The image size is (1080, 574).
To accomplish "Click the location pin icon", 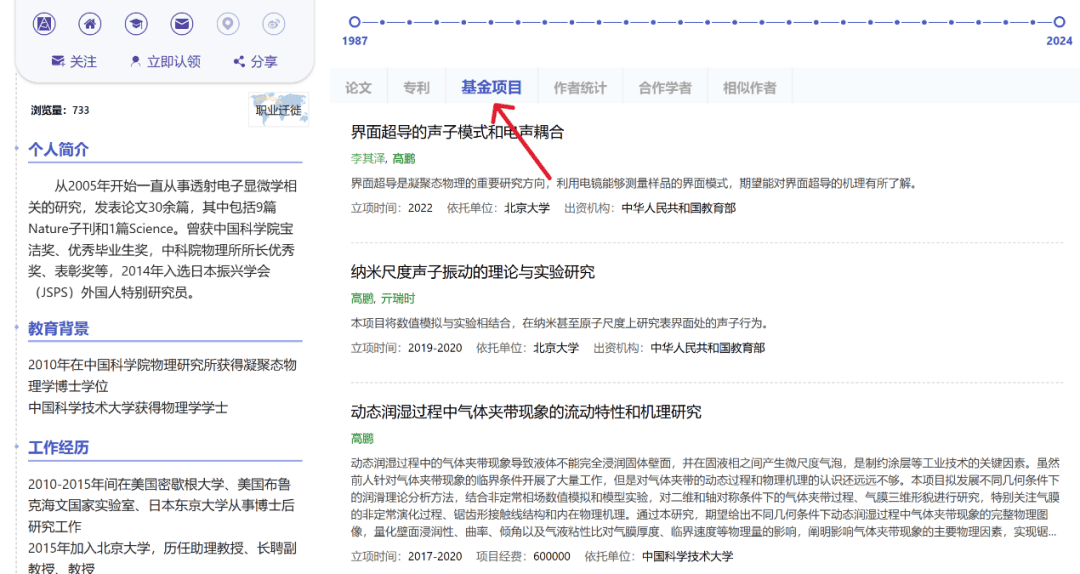I will tap(228, 23).
